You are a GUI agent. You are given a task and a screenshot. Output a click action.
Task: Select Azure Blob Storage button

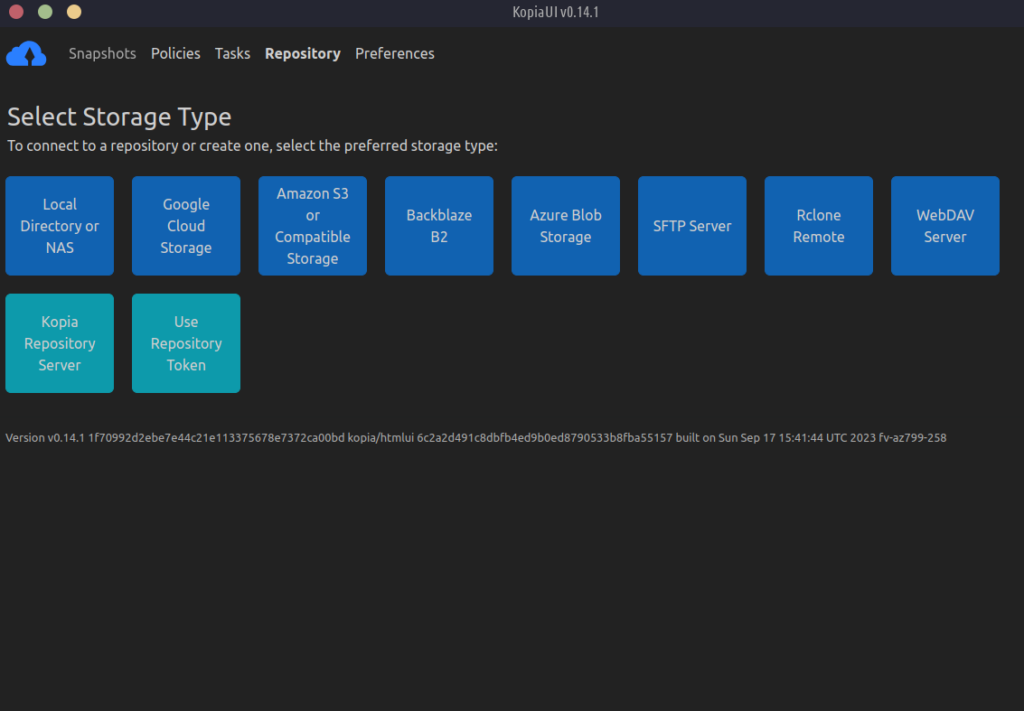point(566,226)
